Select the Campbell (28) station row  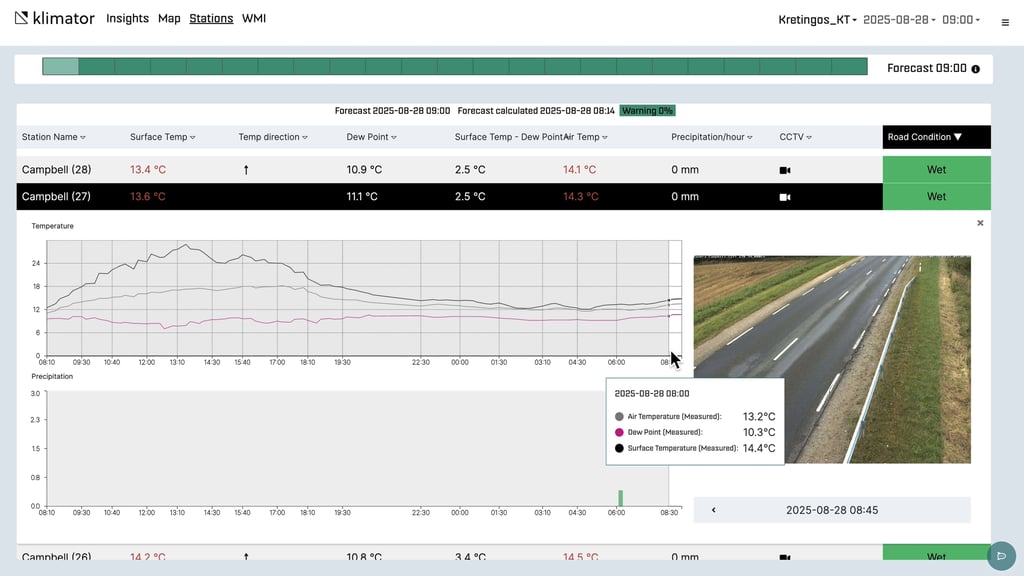(x=56, y=170)
